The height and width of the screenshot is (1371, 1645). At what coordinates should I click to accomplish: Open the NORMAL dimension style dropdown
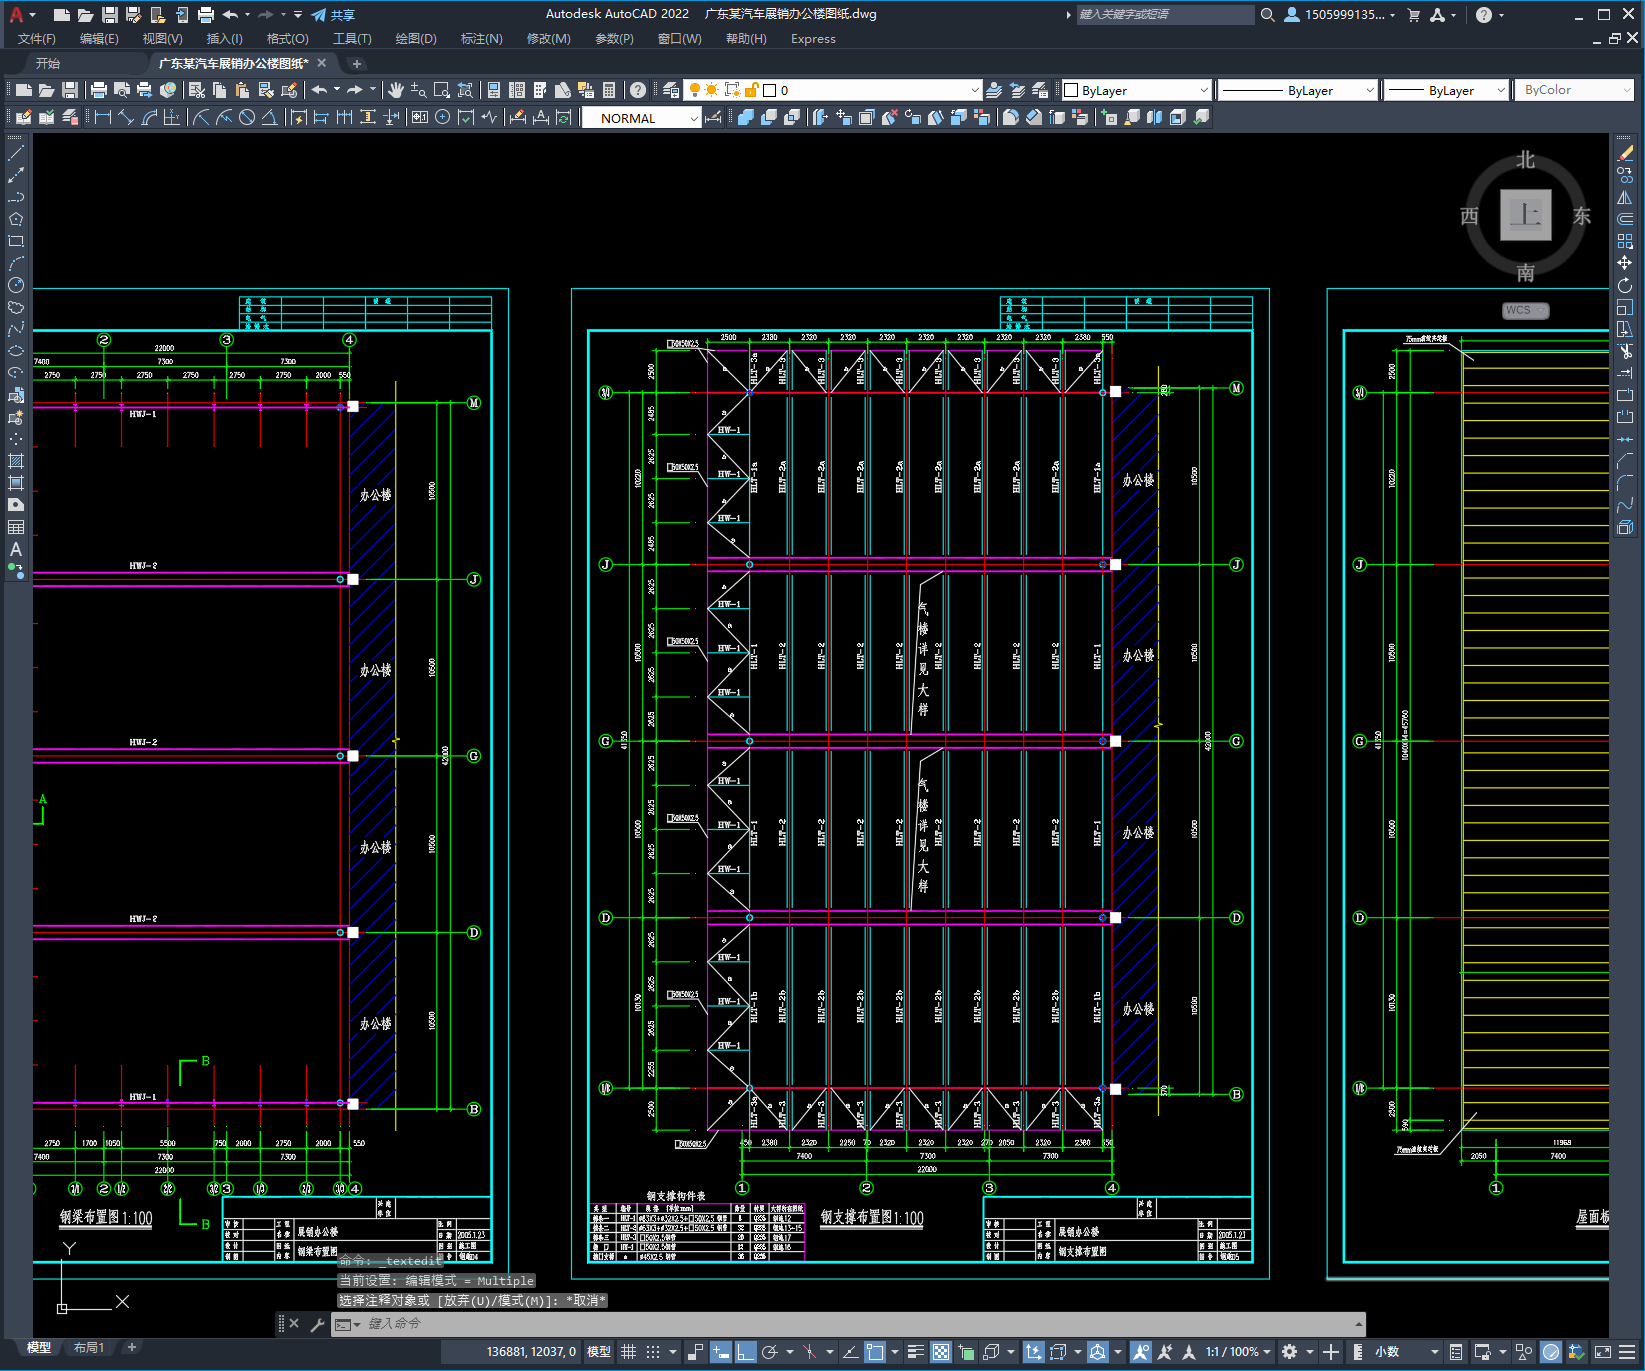click(641, 118)
